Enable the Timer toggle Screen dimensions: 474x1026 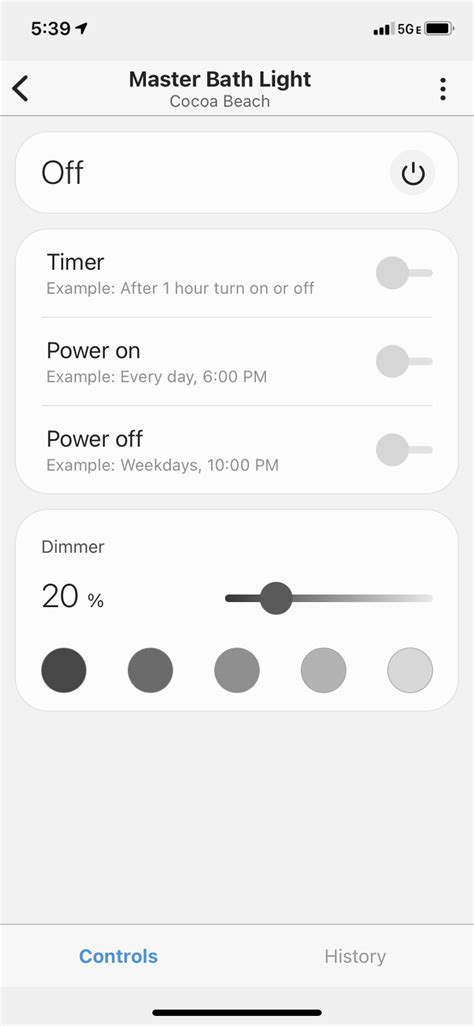pyautogui.click(x=404, y=273)
